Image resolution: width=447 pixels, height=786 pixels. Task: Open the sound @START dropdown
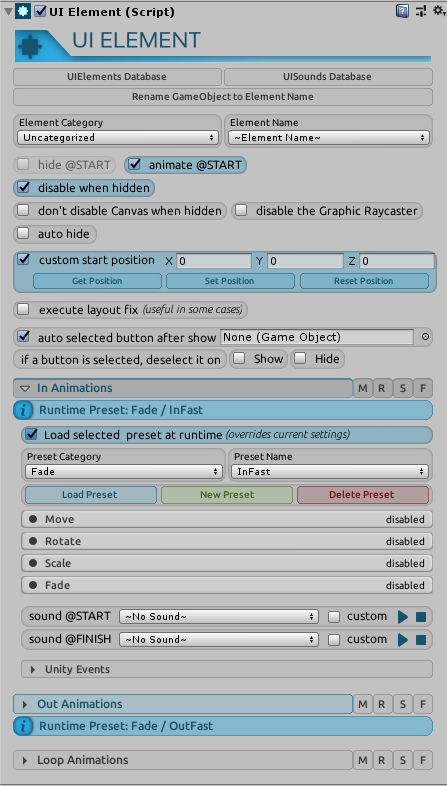coord(218,617)
